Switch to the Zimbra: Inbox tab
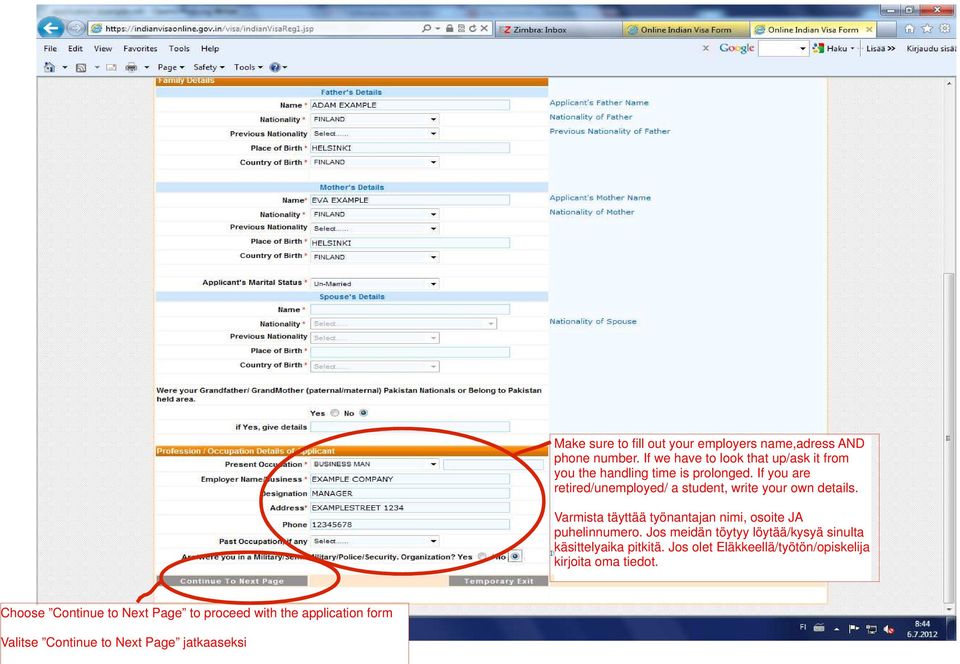This screenshot has width=960, height=664. [559, 29]
